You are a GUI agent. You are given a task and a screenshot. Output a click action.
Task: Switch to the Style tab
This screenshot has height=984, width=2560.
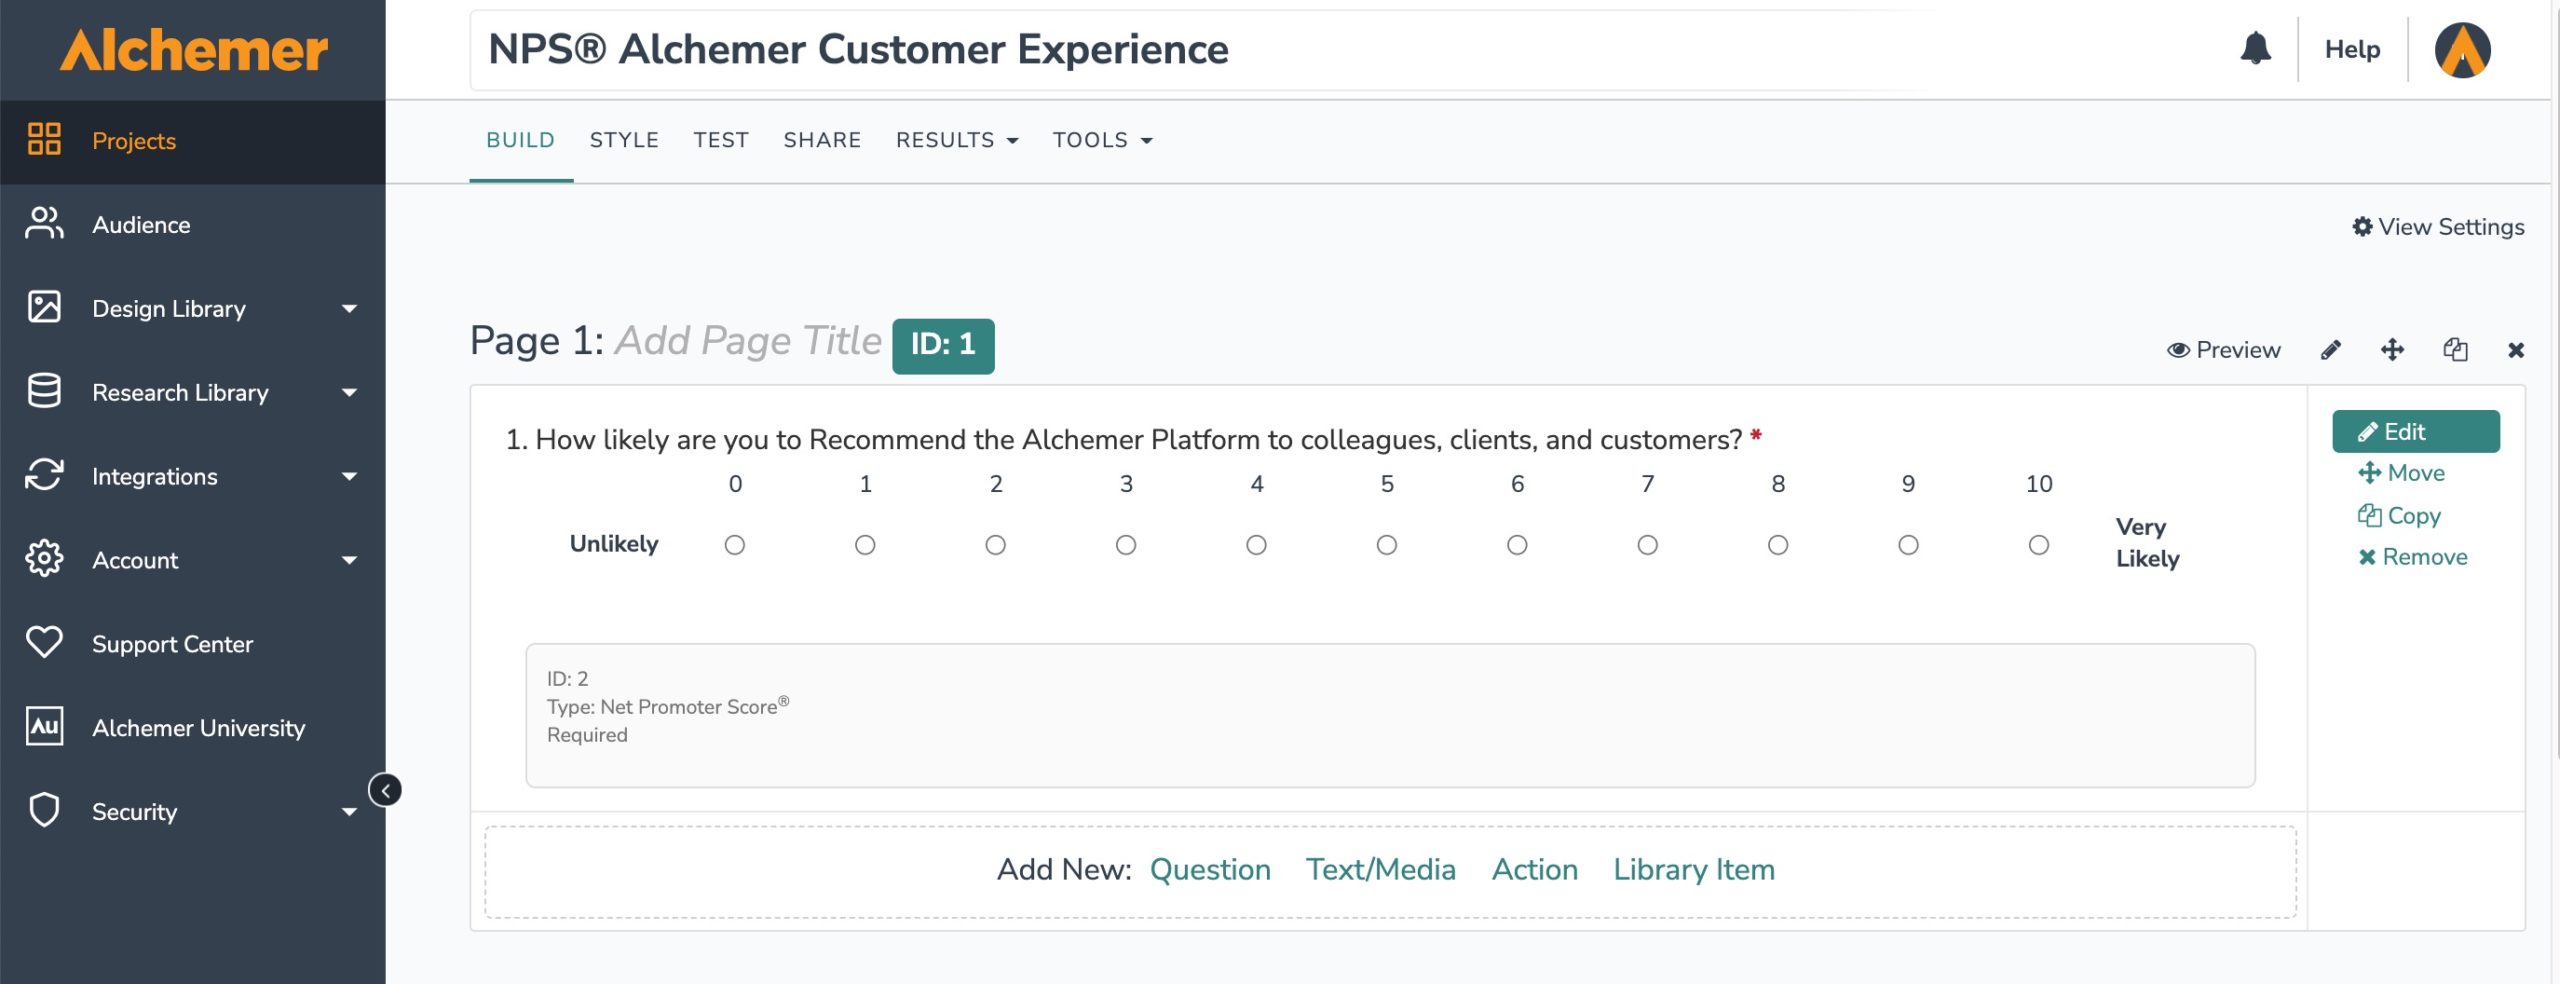click(x=624, y=140)
